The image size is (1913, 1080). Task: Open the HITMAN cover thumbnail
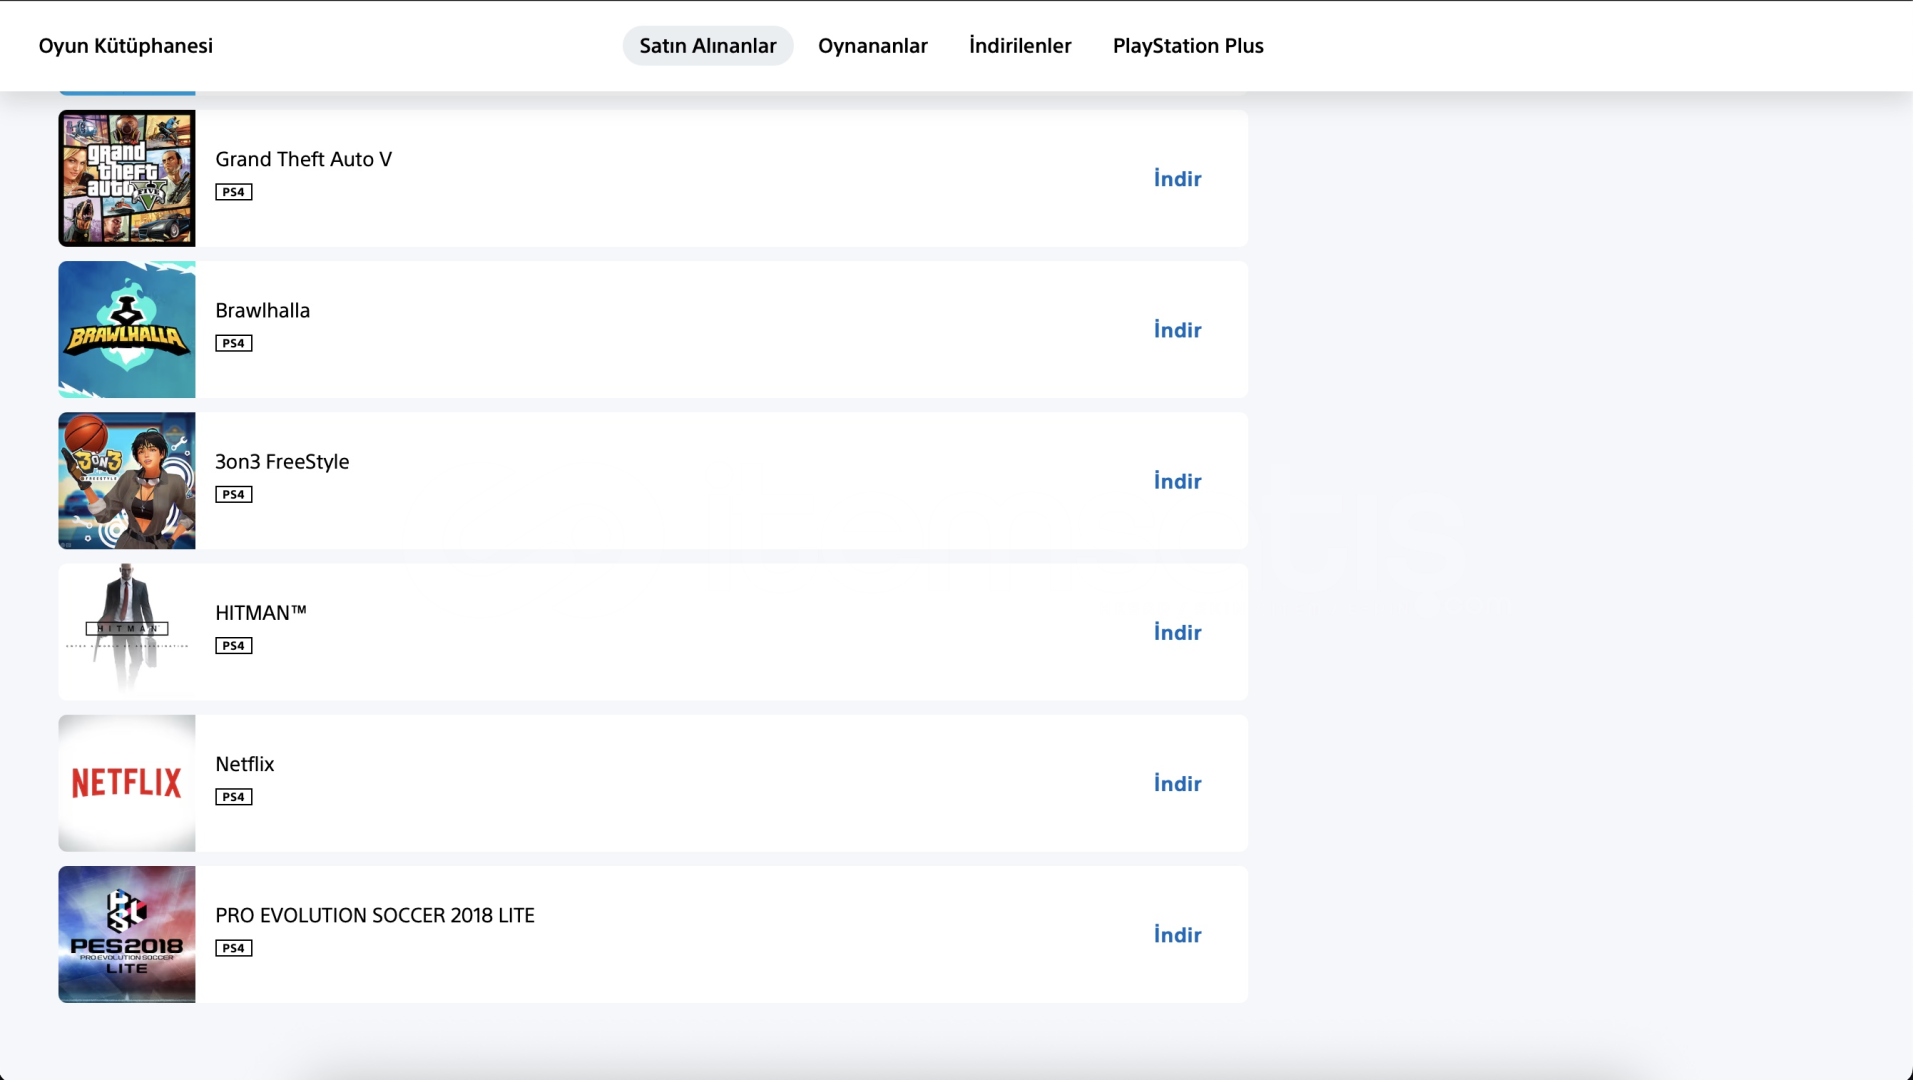[x=127, y=632]
